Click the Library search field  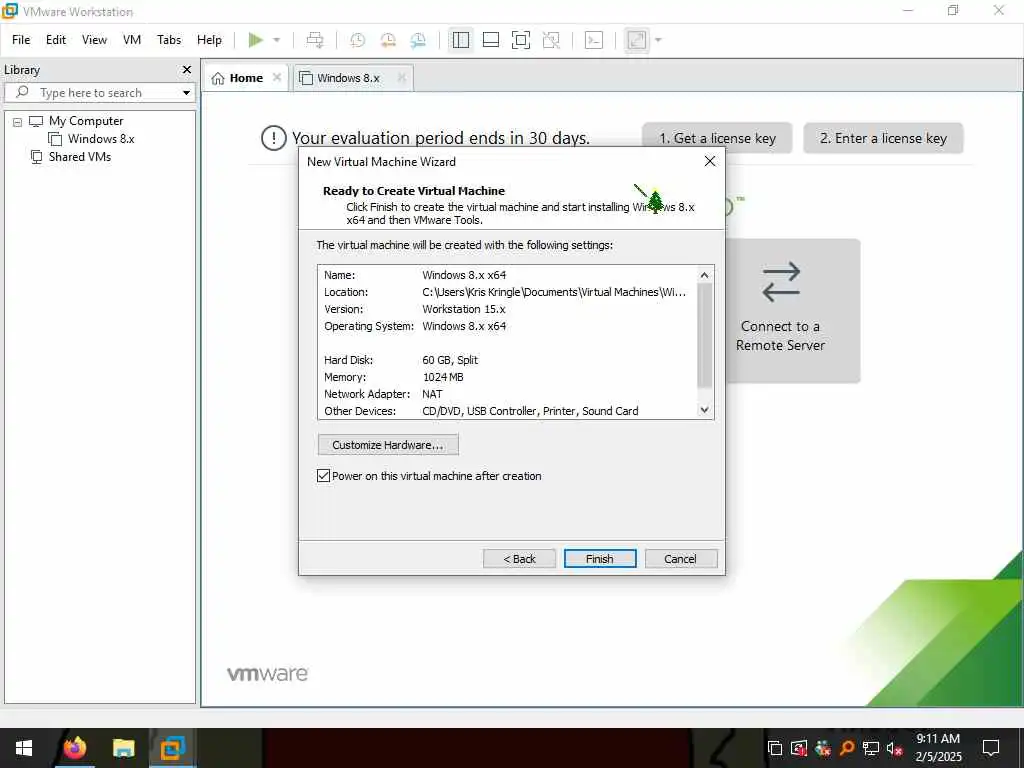pyautogui.click(x=98, y=93)
